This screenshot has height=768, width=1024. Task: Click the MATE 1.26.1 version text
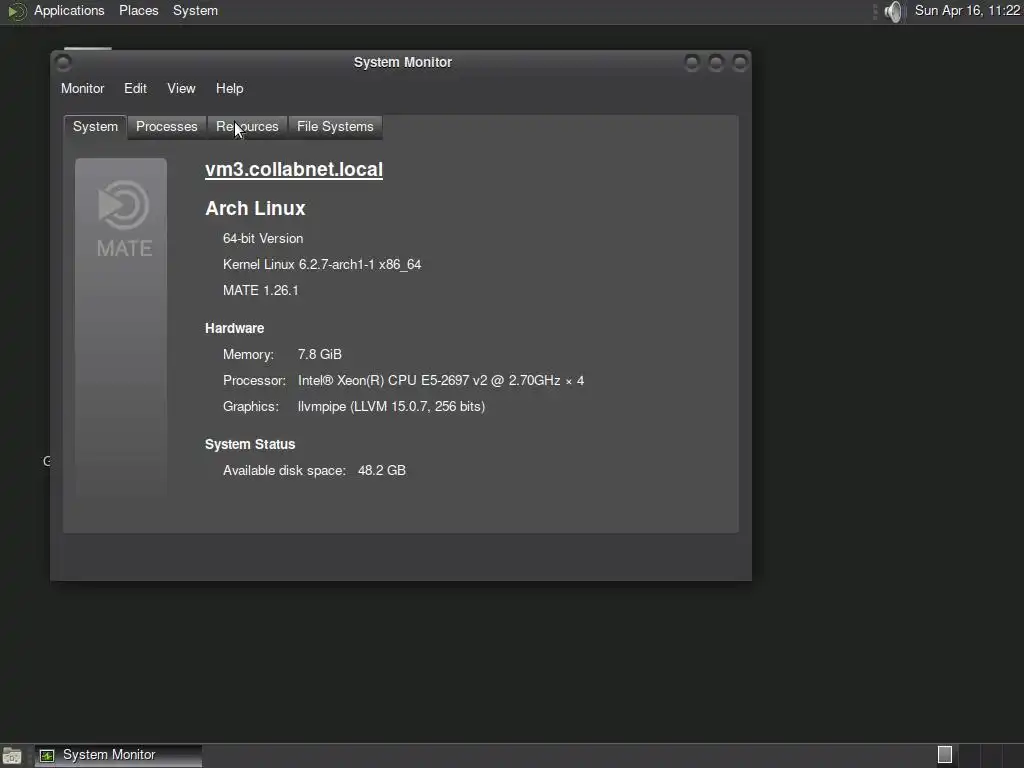point(261,291)
